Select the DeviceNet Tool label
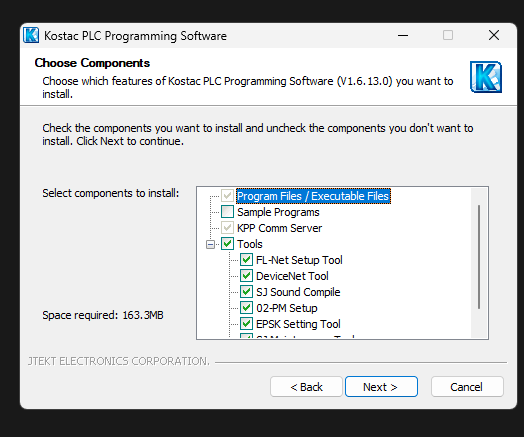Image resolution: width=524 pixels, height=437 pixels. tap(292, 276)
